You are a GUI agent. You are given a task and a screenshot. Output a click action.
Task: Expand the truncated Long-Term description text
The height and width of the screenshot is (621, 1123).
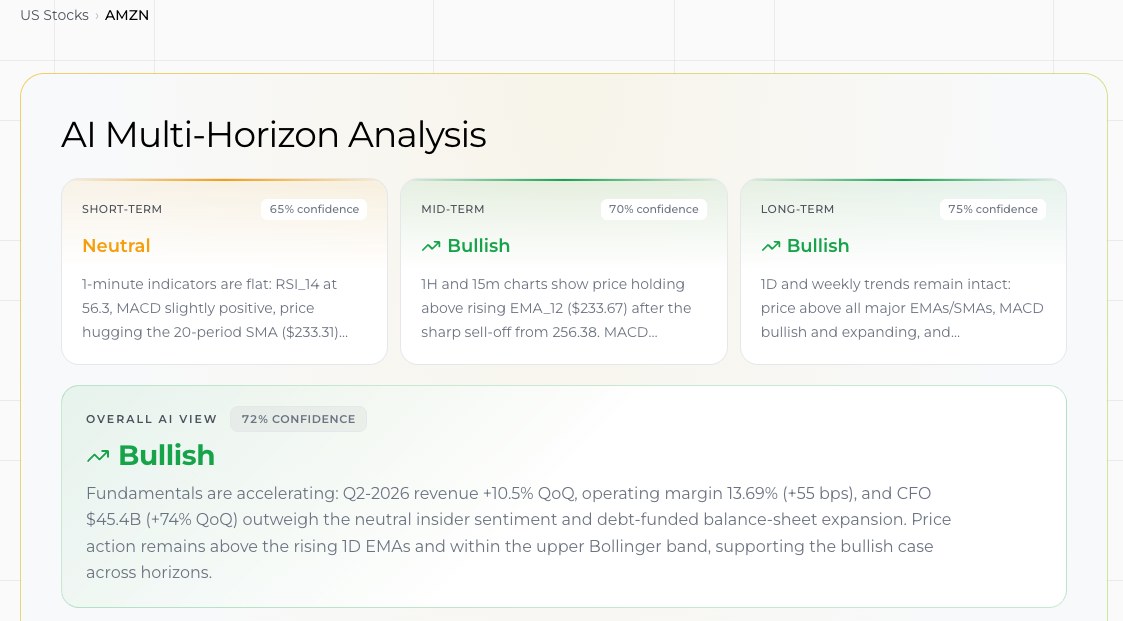coord(902,308)
